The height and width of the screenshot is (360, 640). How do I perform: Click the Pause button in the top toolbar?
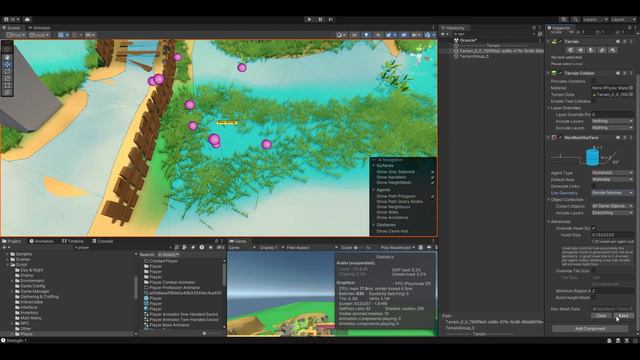[x=320, y=19]
